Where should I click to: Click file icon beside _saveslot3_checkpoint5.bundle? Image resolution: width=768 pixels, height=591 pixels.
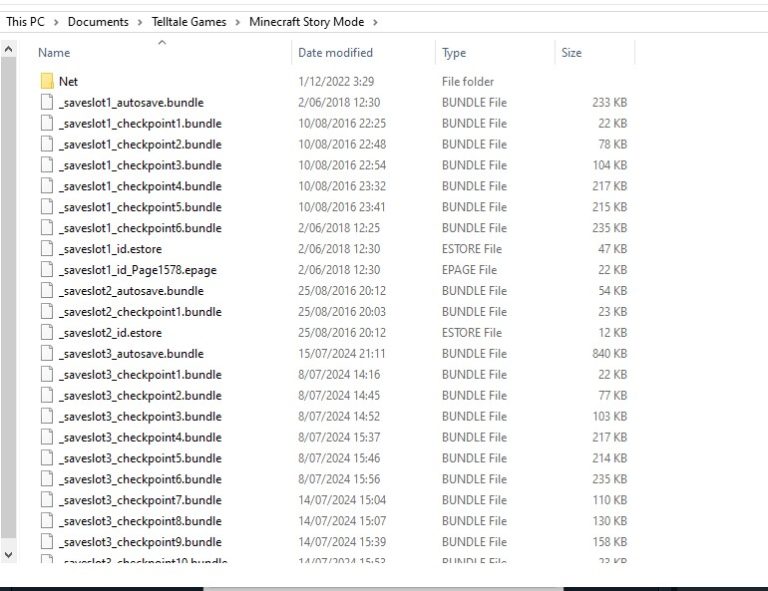pos(47,458)
